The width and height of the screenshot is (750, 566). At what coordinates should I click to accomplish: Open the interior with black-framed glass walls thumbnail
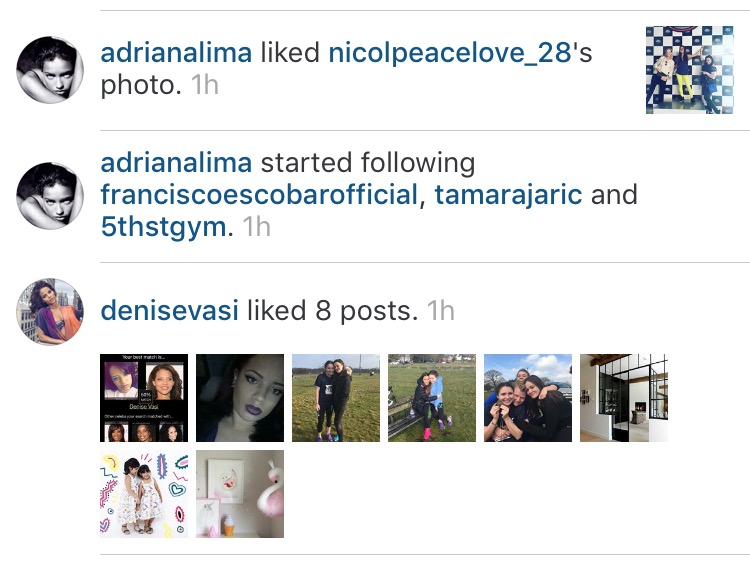pos(624,398)
